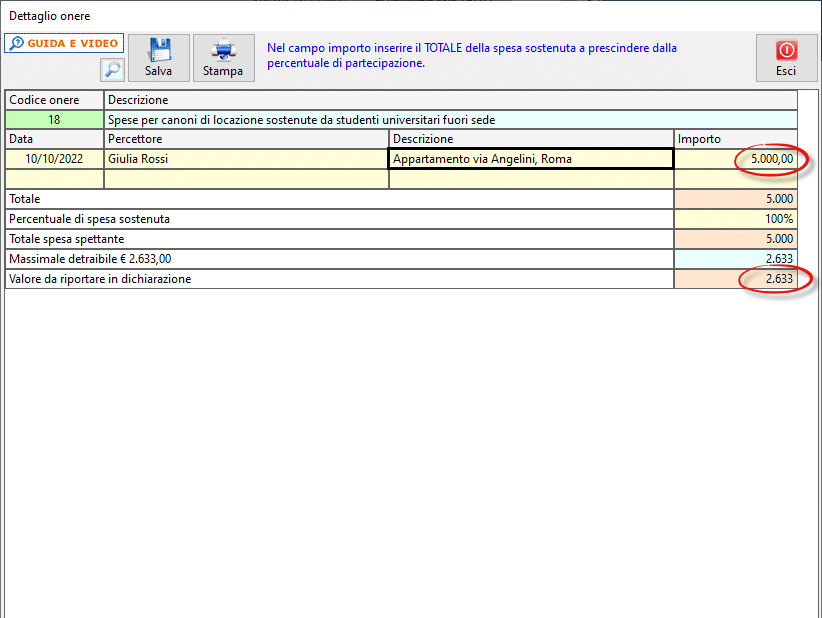Click the empty Descrizione cell in second row
This screenshot has width=822, height=618.
click(x=531, y=179)
